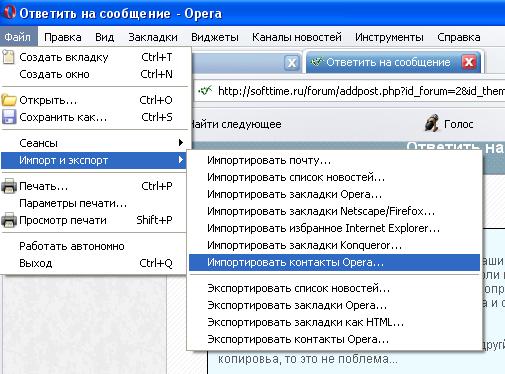Click the site icon in address bar
Viewport: 505px width, 374px height.
pos(205,90)
